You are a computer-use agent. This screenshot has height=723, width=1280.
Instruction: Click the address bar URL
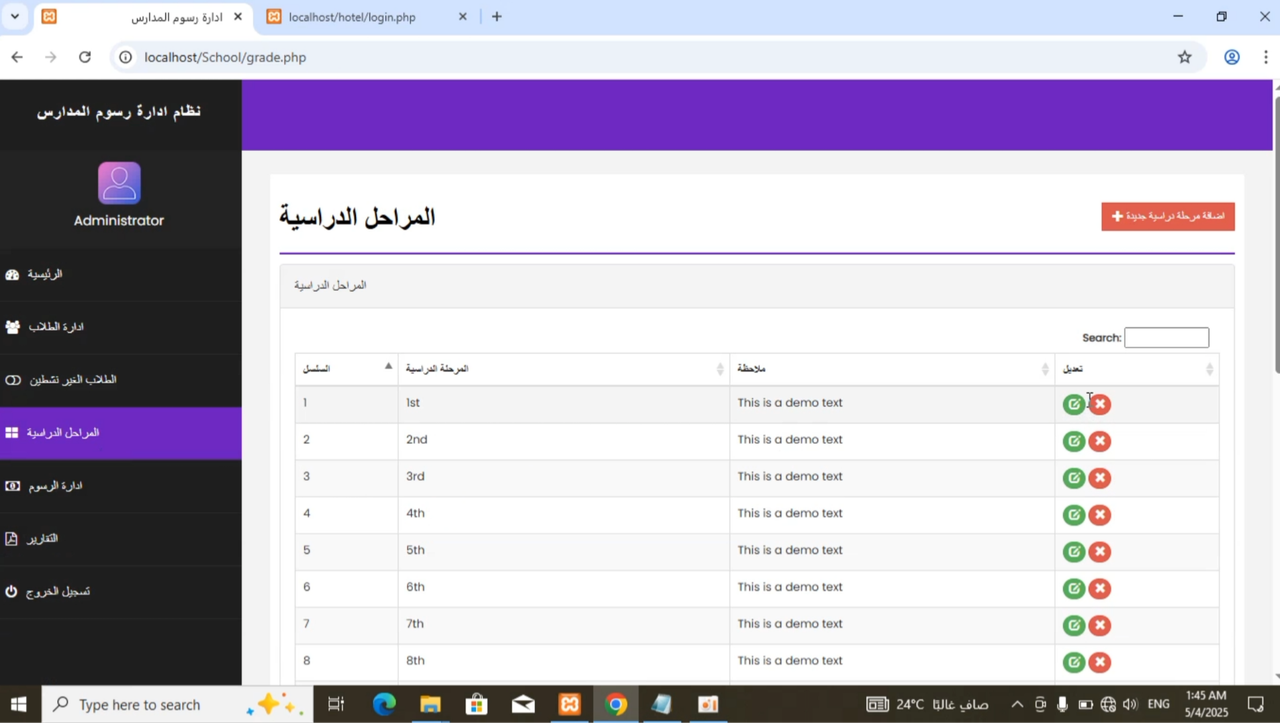coord(225,57)
